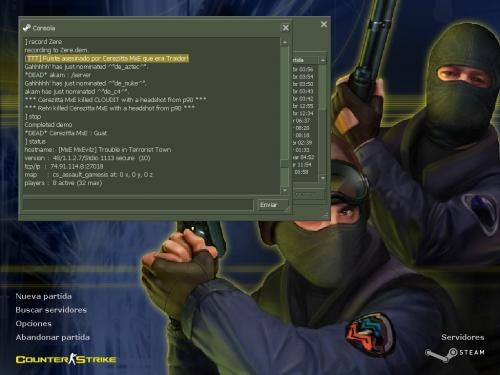Close the window behind the console
Screen dimensions: 500x375
click(324, 24)
